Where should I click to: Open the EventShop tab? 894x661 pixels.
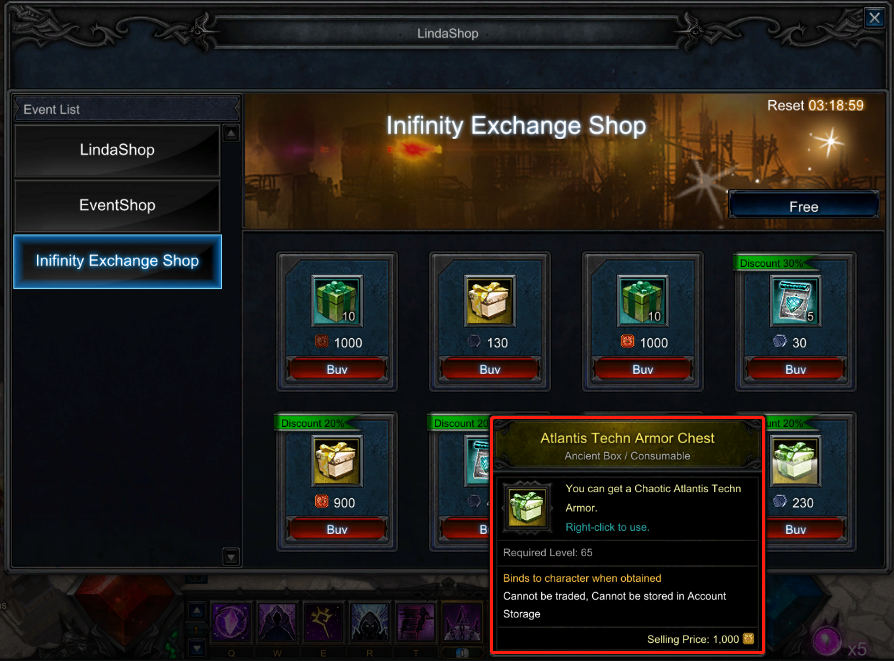click(x=117, y=205)
